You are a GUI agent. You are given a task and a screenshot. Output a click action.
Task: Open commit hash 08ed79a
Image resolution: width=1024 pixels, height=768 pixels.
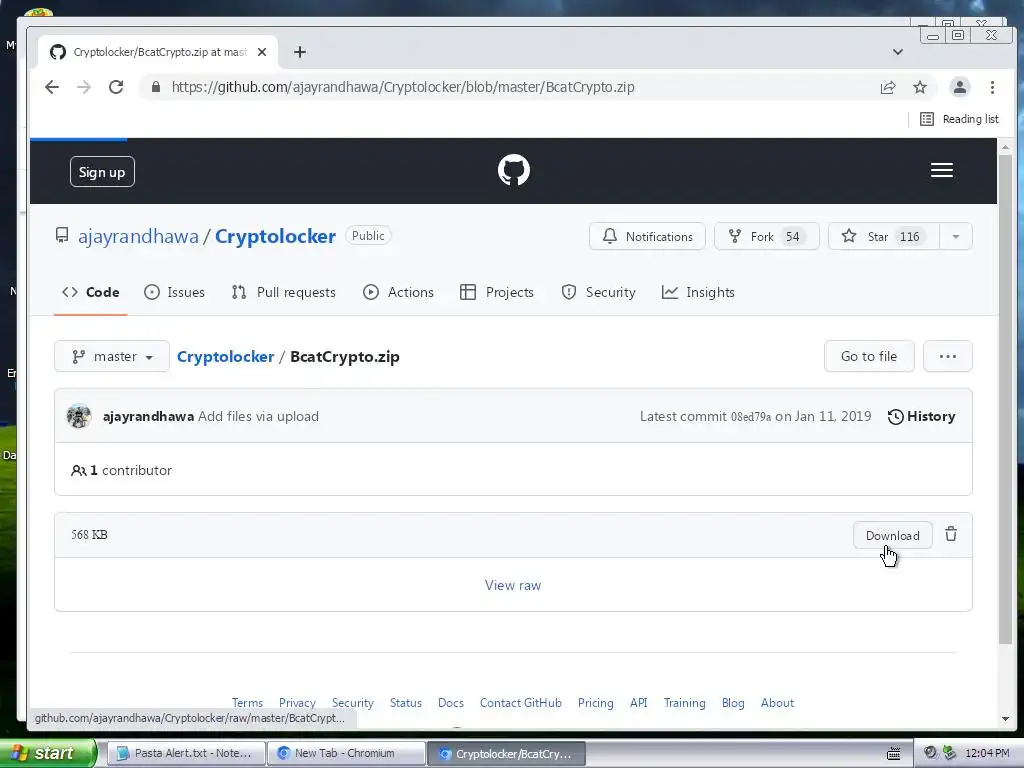point(750,417)
